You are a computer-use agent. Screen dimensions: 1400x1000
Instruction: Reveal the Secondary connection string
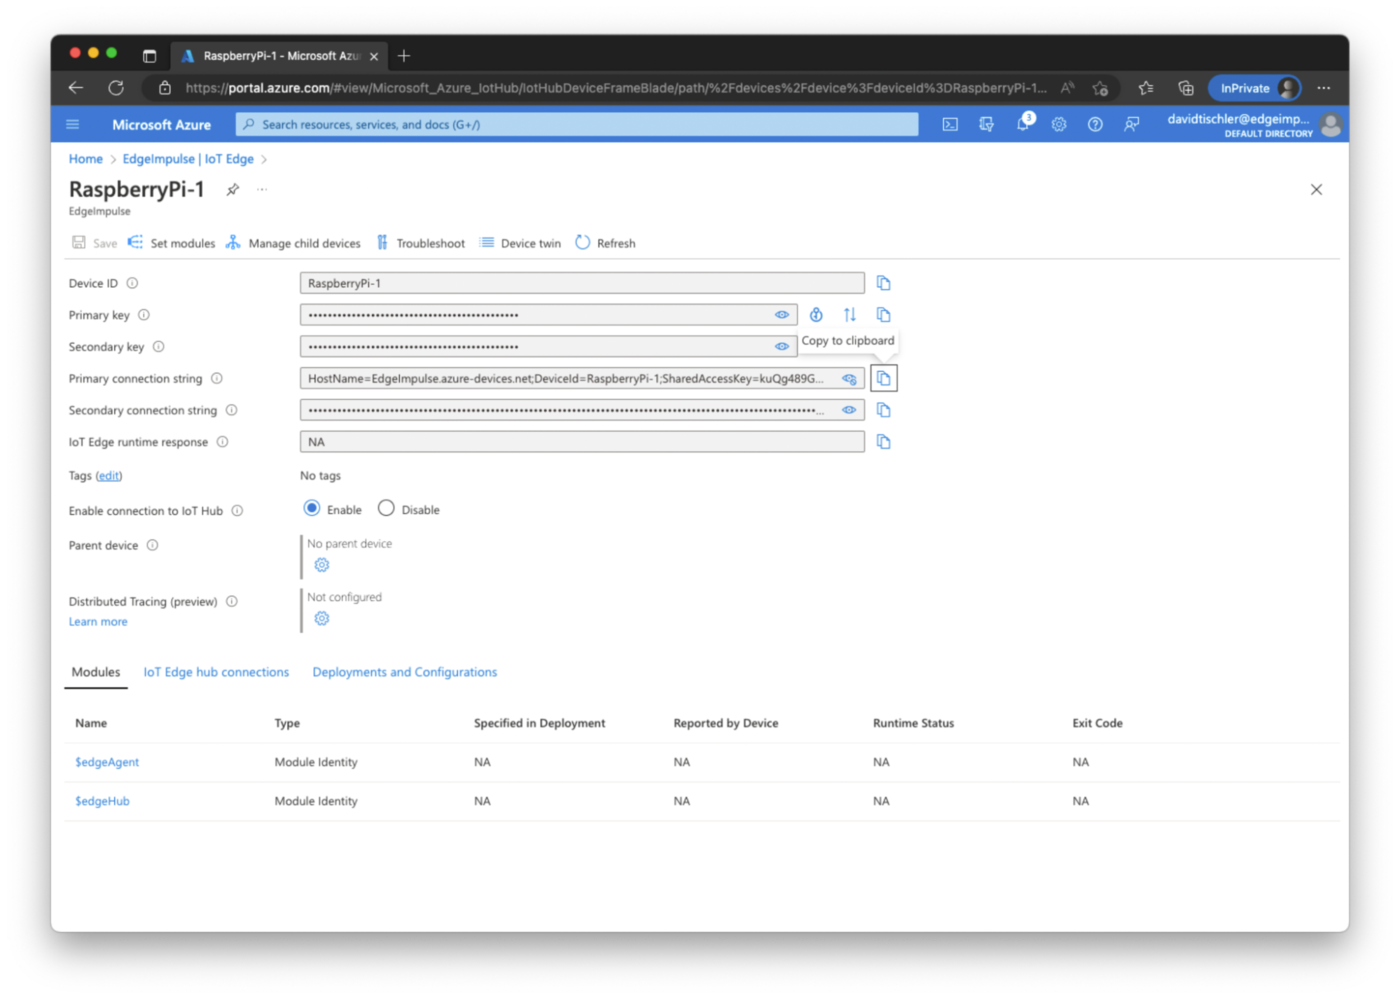pyautogui.click(x=849, y=410)
